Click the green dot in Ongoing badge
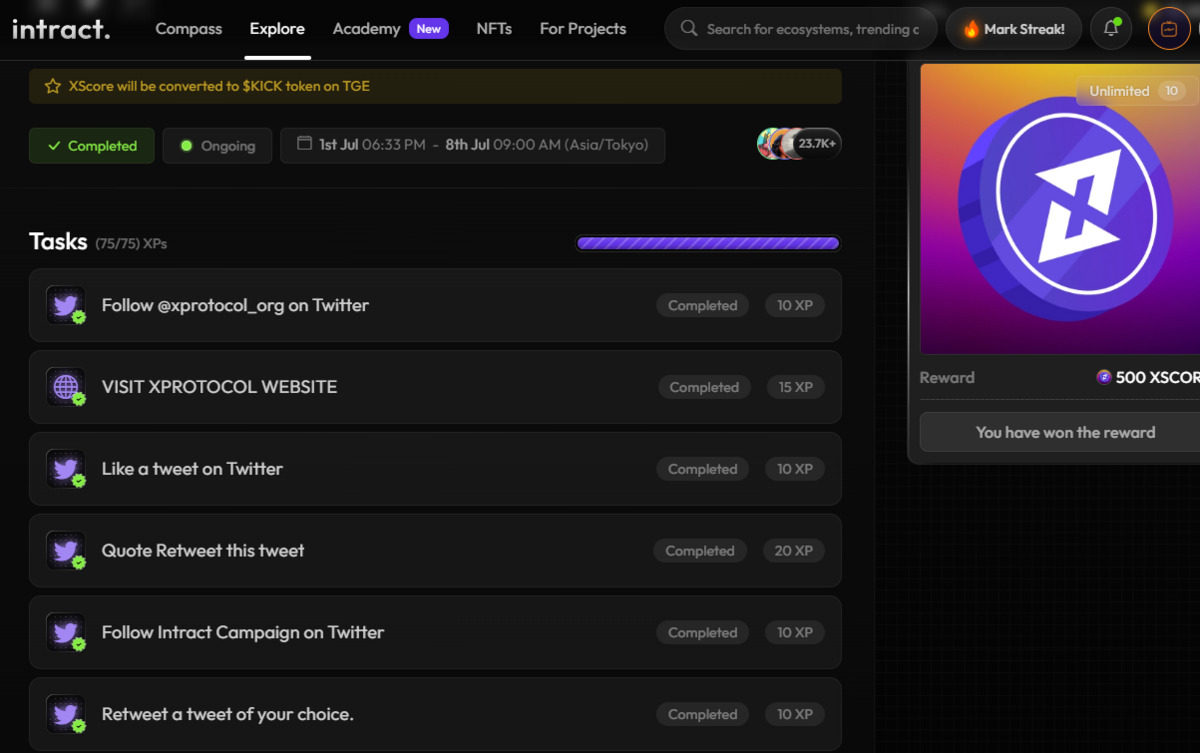This screenshot has width=1200, height=753. point(186,146)
